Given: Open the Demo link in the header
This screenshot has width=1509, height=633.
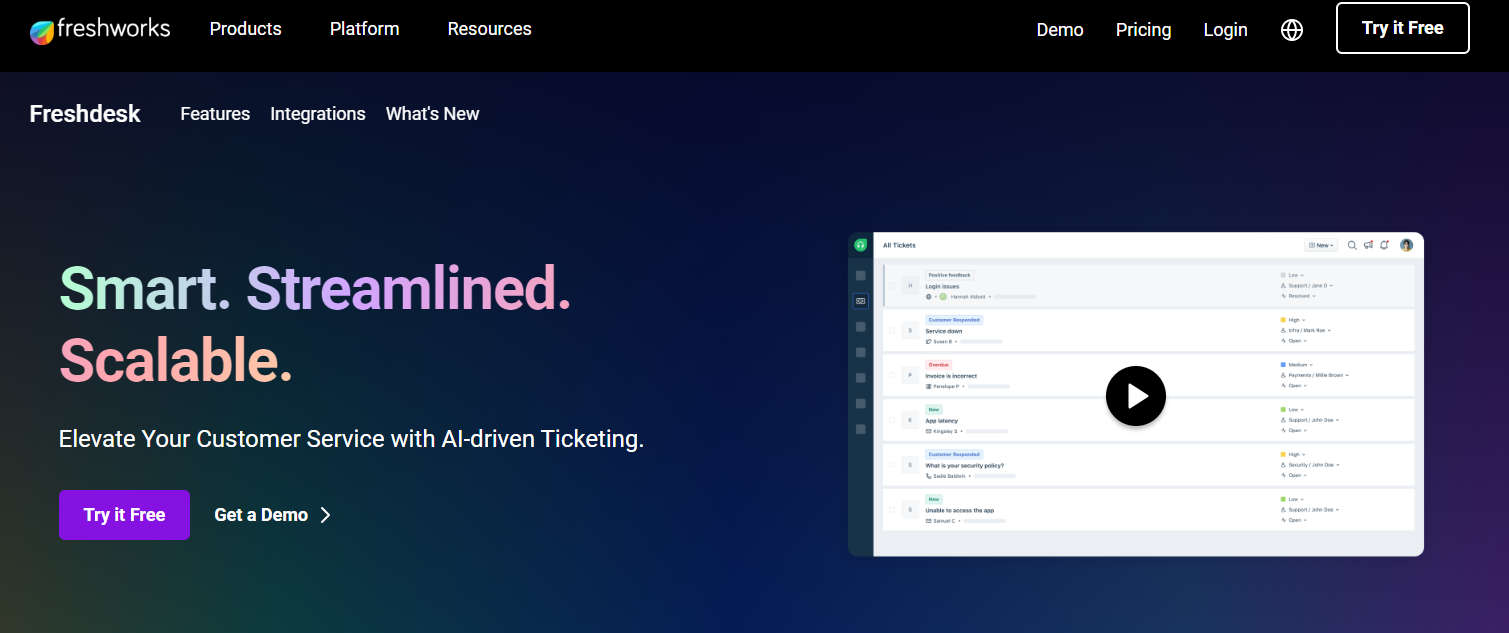Looking at the screenshot, I should [1060, 30].
